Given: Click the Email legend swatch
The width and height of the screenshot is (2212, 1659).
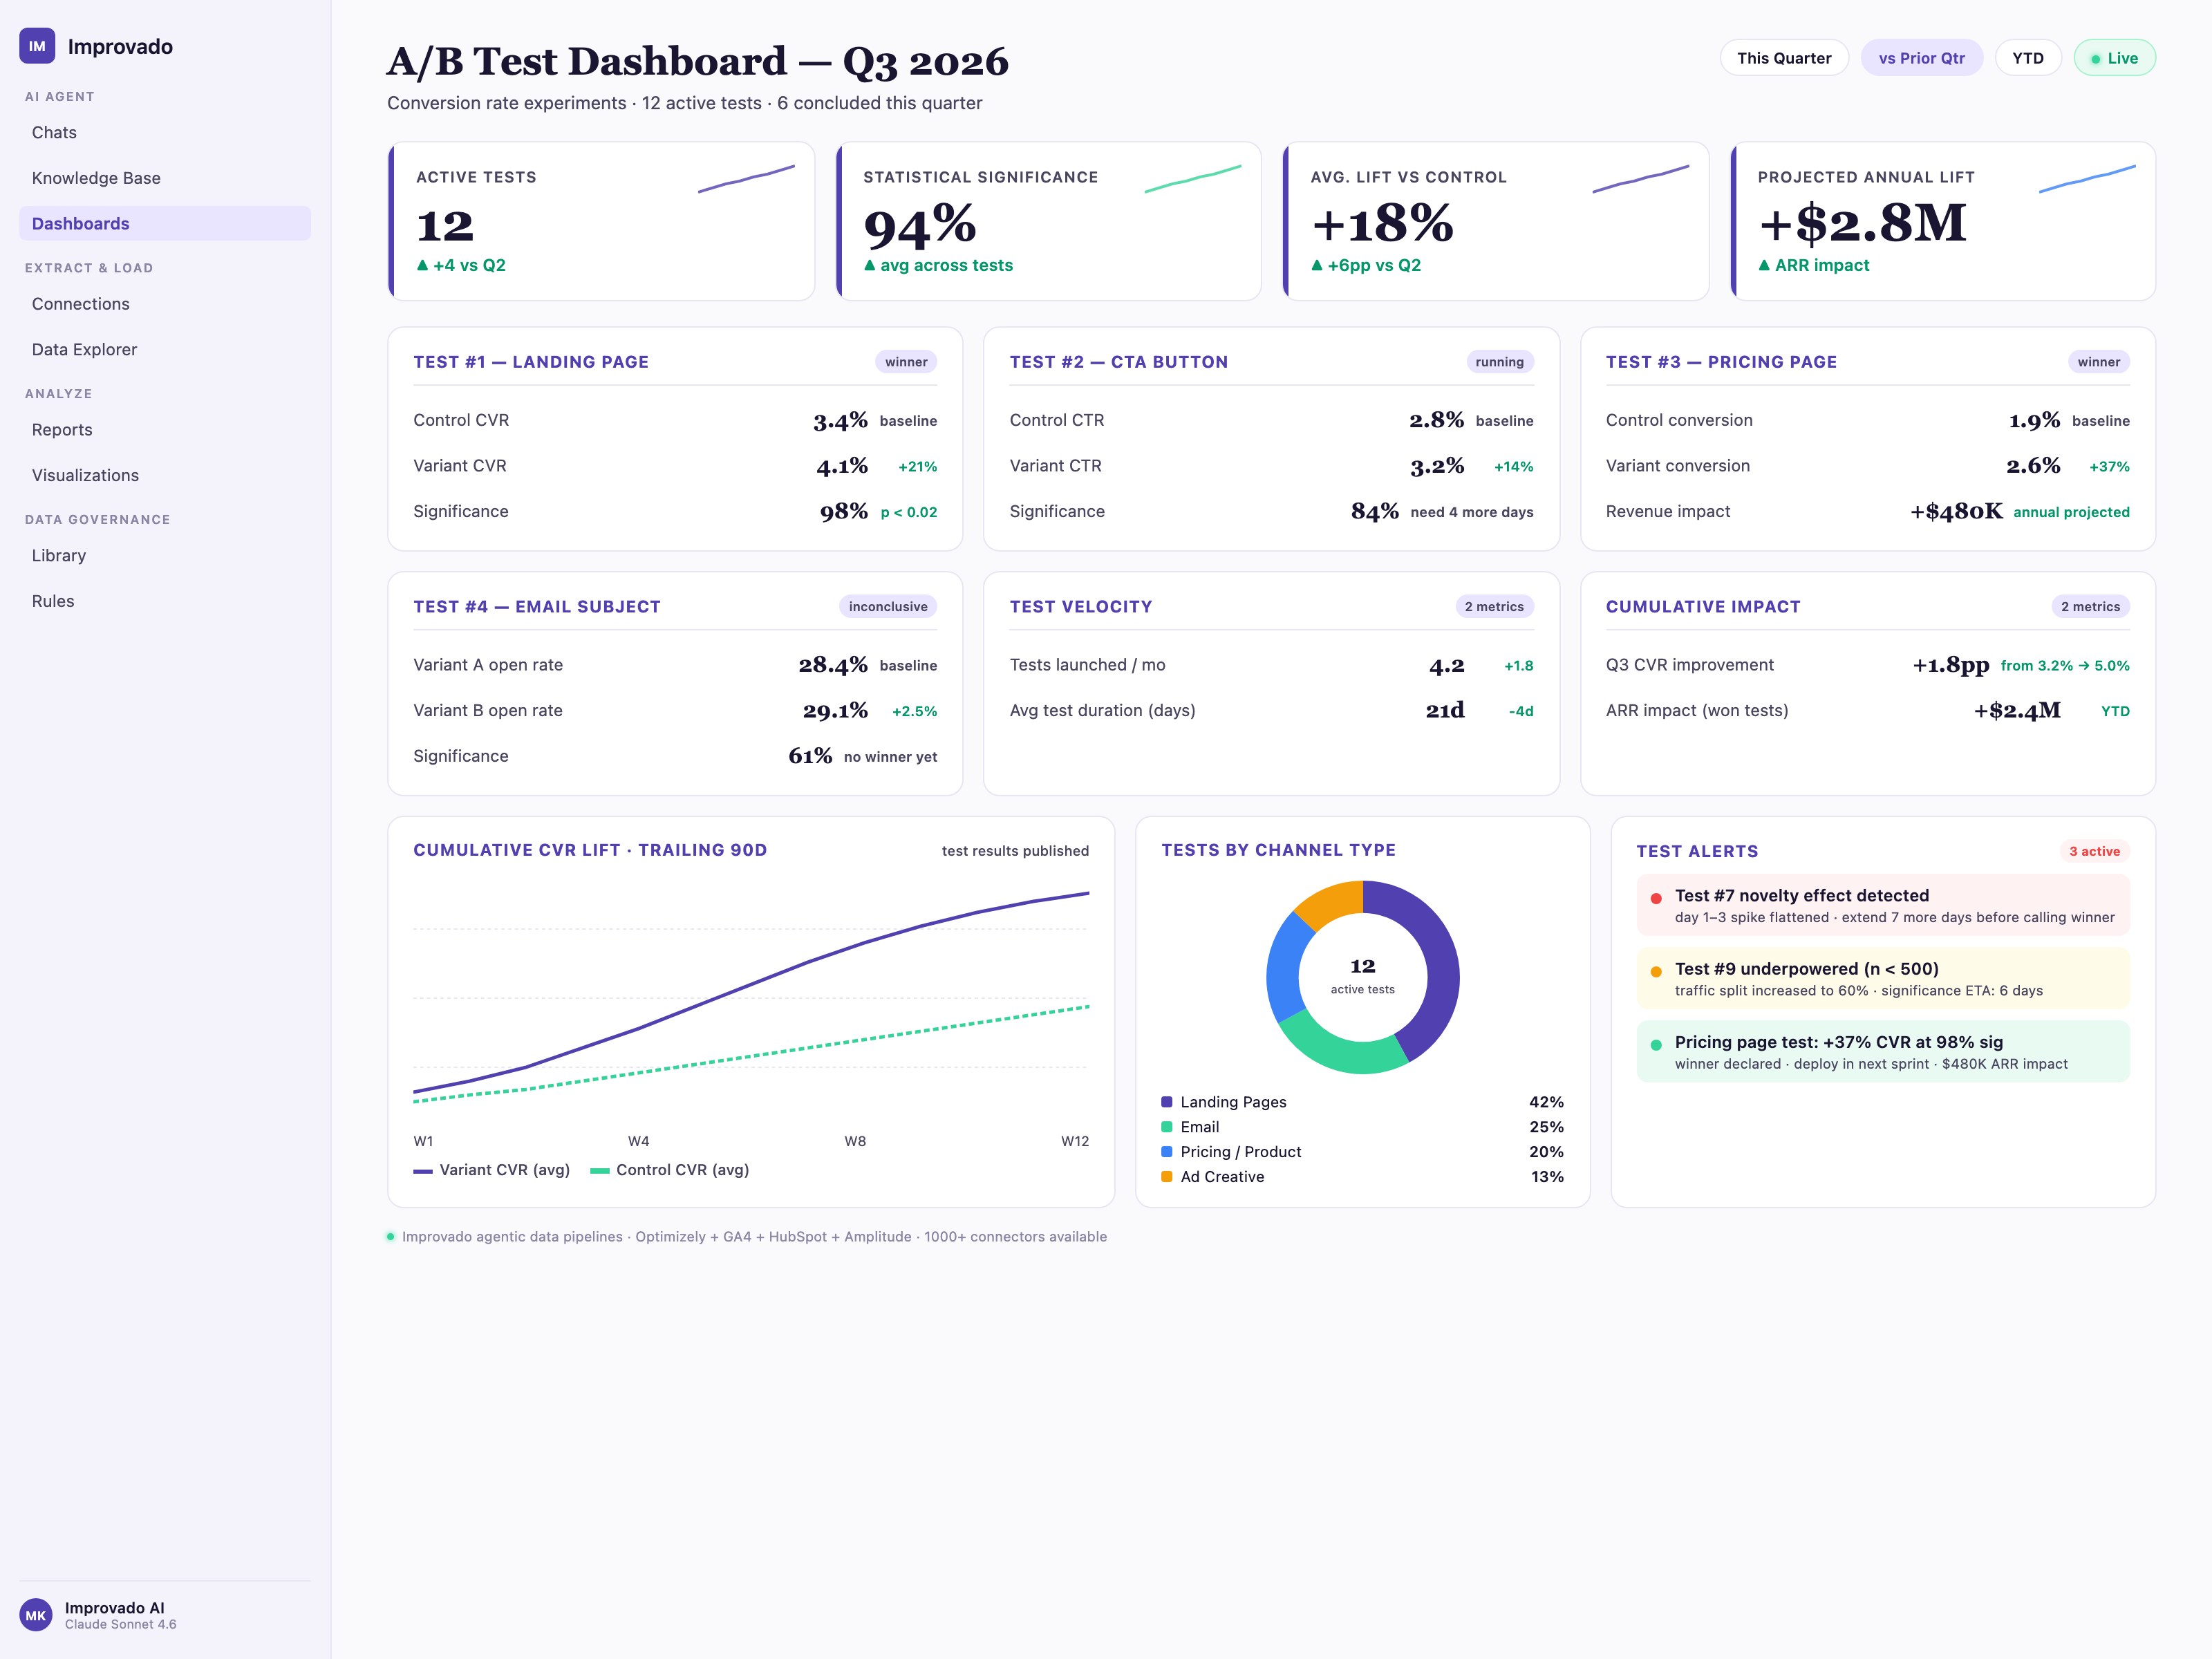Looking at the screenshot, I should pyautogui.click(x=1166, y=1127).
